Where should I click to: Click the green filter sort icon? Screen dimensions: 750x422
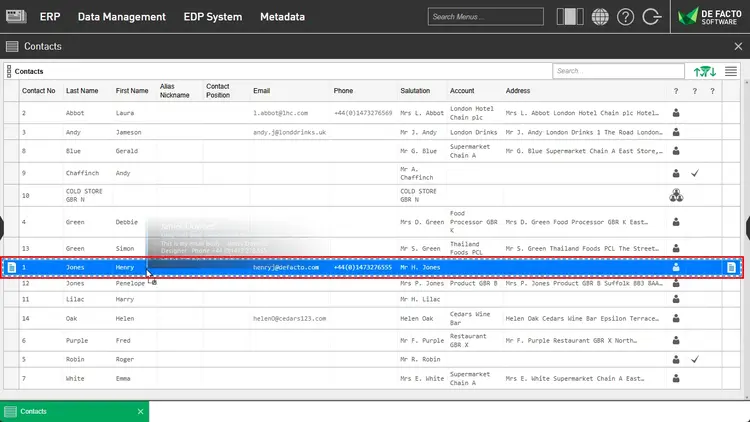705,71
